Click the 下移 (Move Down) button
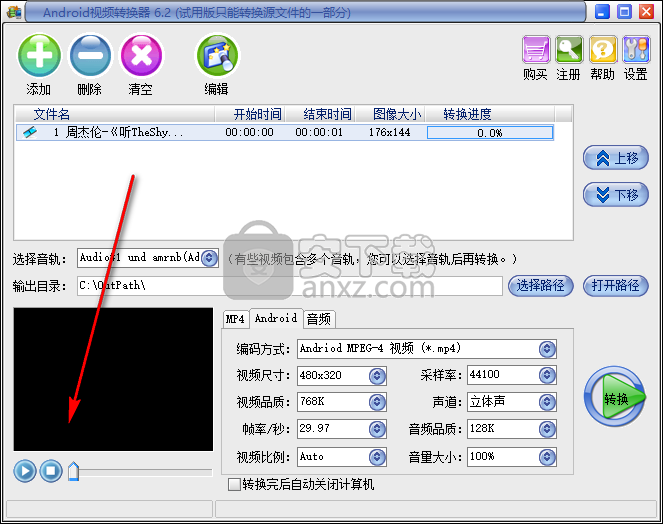Screen dimensions: 663x524 click(x=615, y=195)
